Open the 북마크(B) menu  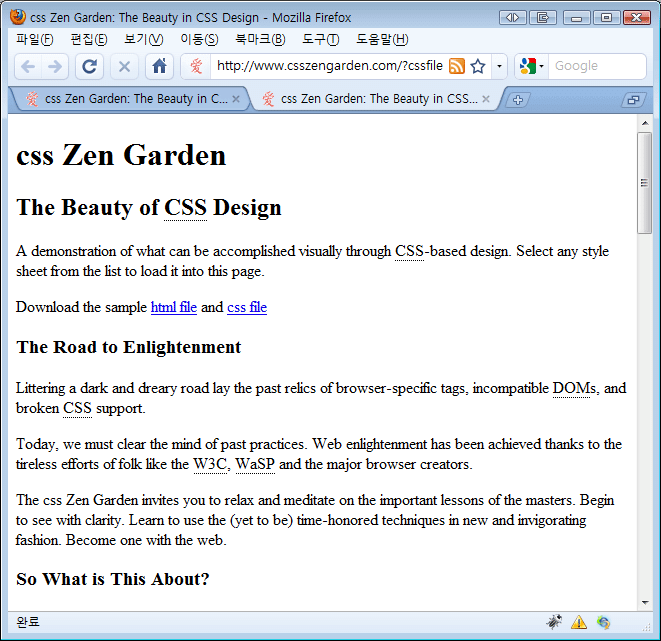pyautogui.click(x=260, y=40)
